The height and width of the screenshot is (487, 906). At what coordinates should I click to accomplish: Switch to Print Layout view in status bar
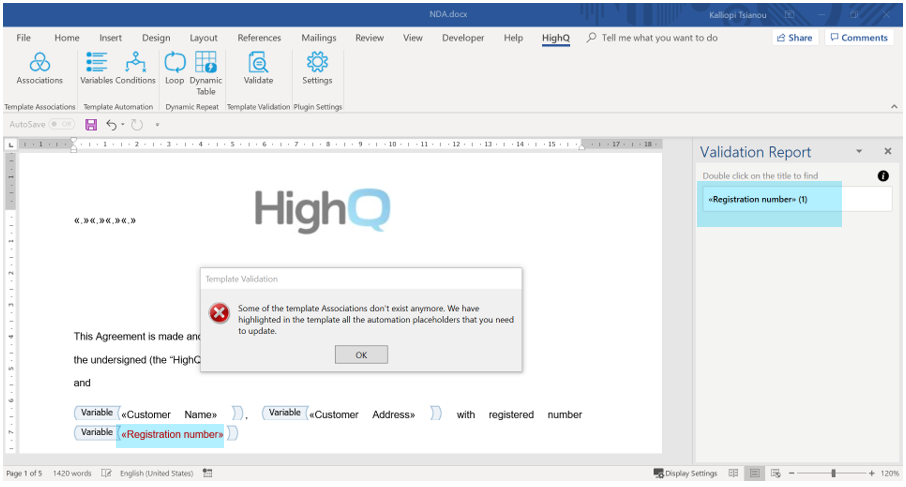click(x=756, y=473)
